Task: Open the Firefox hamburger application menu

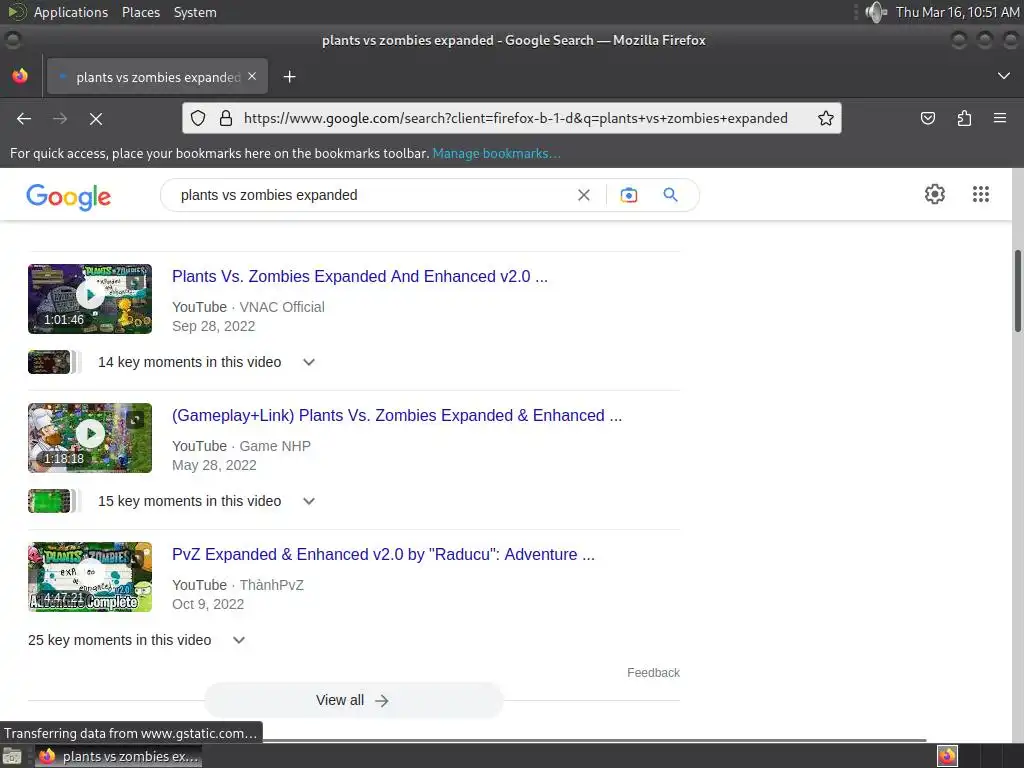Action: (1000, 118)
